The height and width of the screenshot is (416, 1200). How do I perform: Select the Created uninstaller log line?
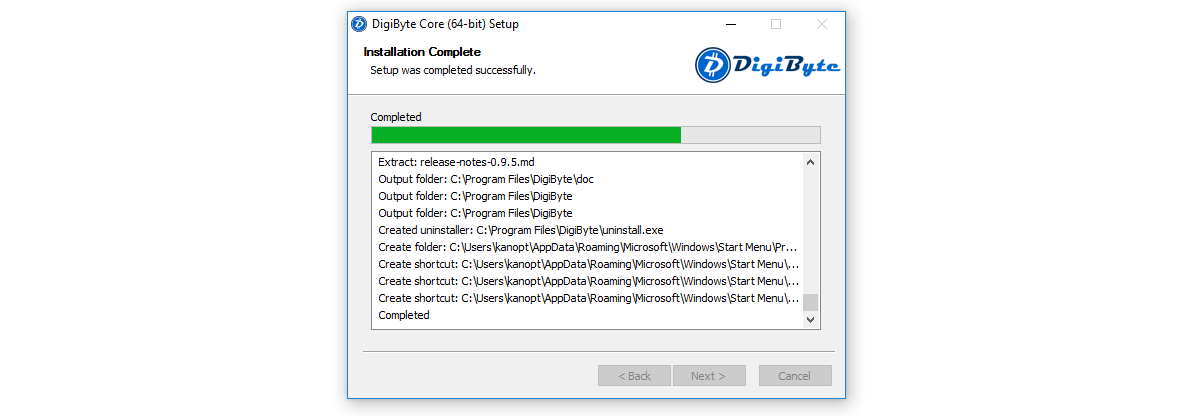pyautogui.click(x=520, y=230)
